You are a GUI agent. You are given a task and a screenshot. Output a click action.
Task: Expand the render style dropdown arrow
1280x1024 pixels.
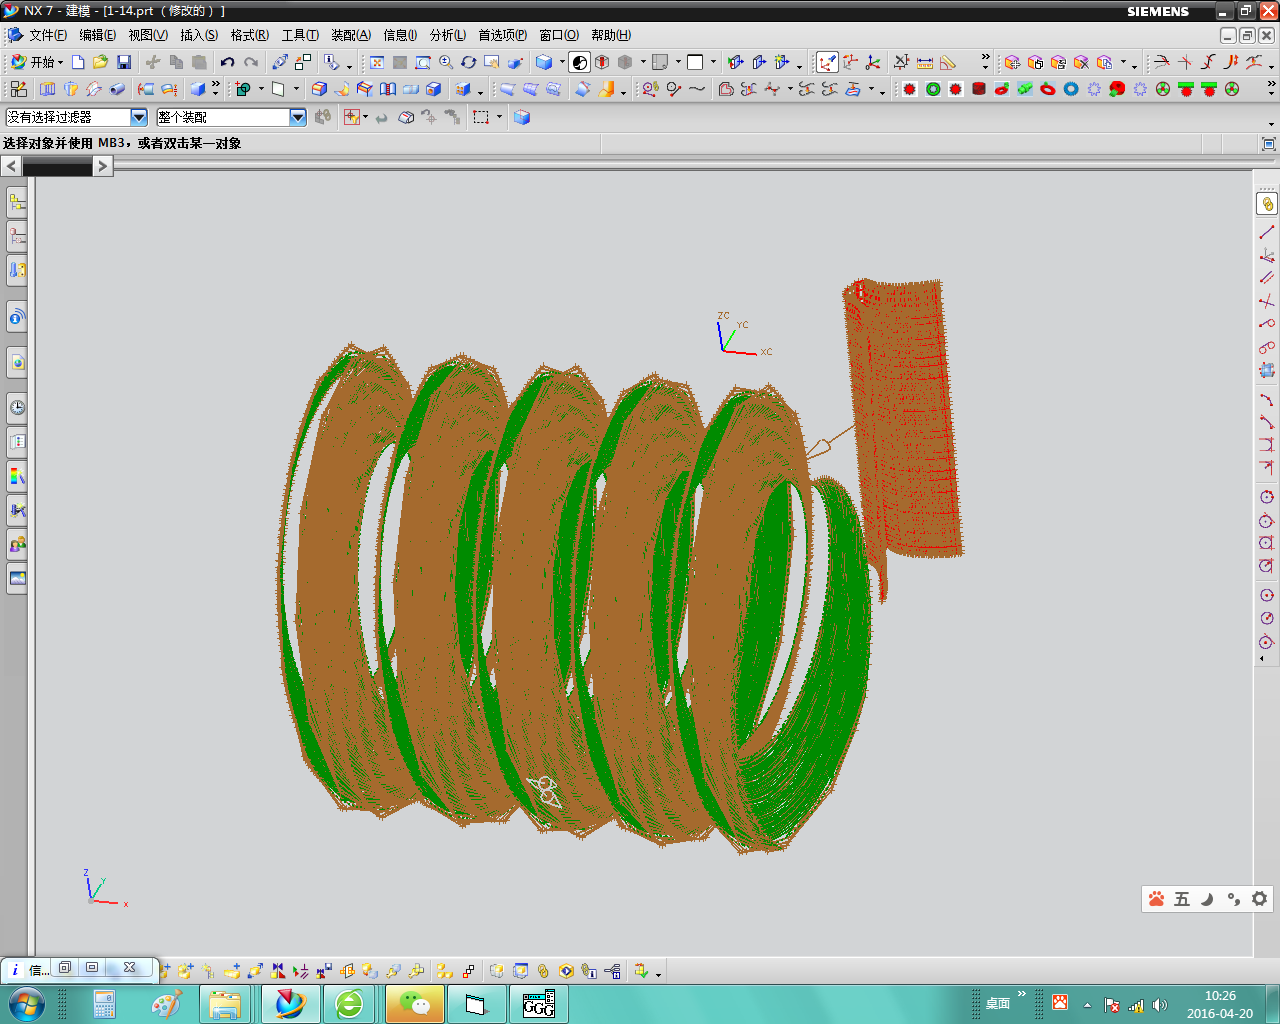(x=562, y=62)
